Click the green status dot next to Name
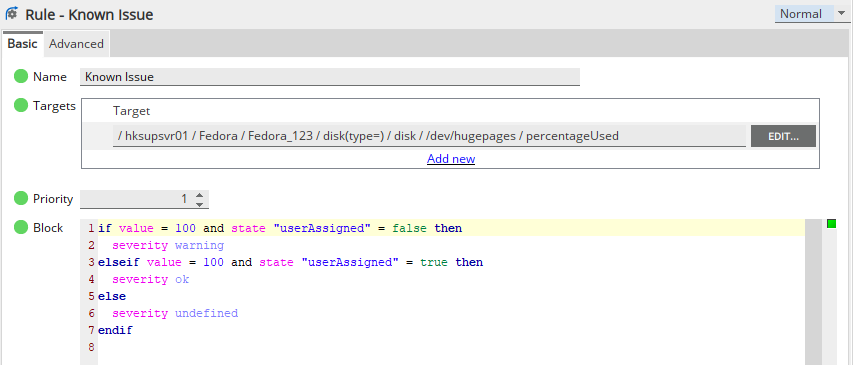This screenshot has height=365, width=853. point(21,77)
